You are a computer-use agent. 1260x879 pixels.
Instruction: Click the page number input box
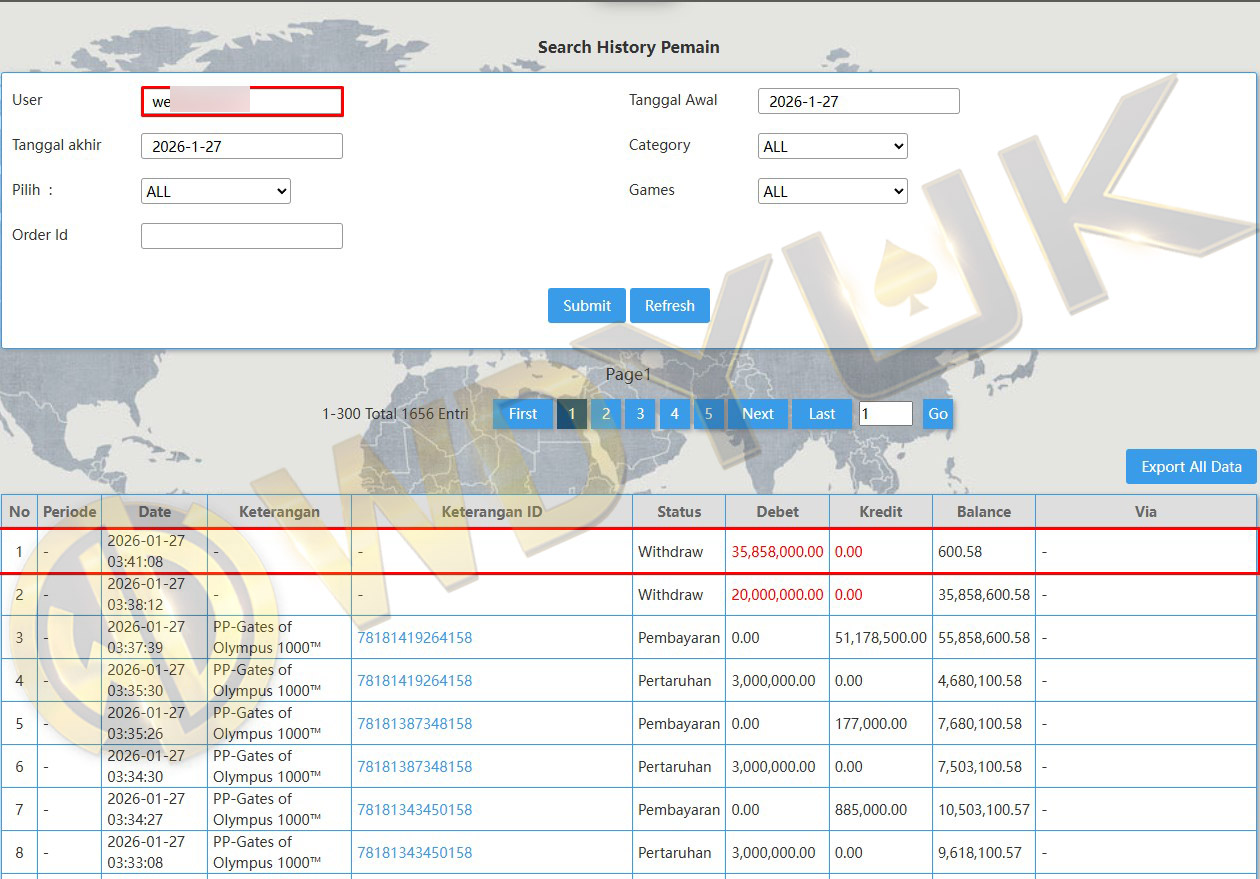(x=885, y=414)
